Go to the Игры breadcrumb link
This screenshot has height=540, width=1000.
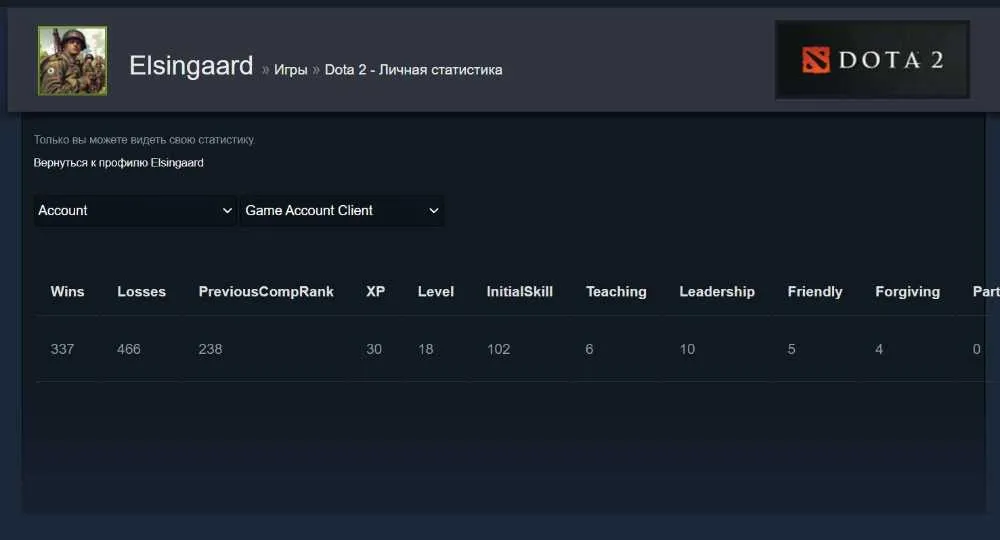291,69
